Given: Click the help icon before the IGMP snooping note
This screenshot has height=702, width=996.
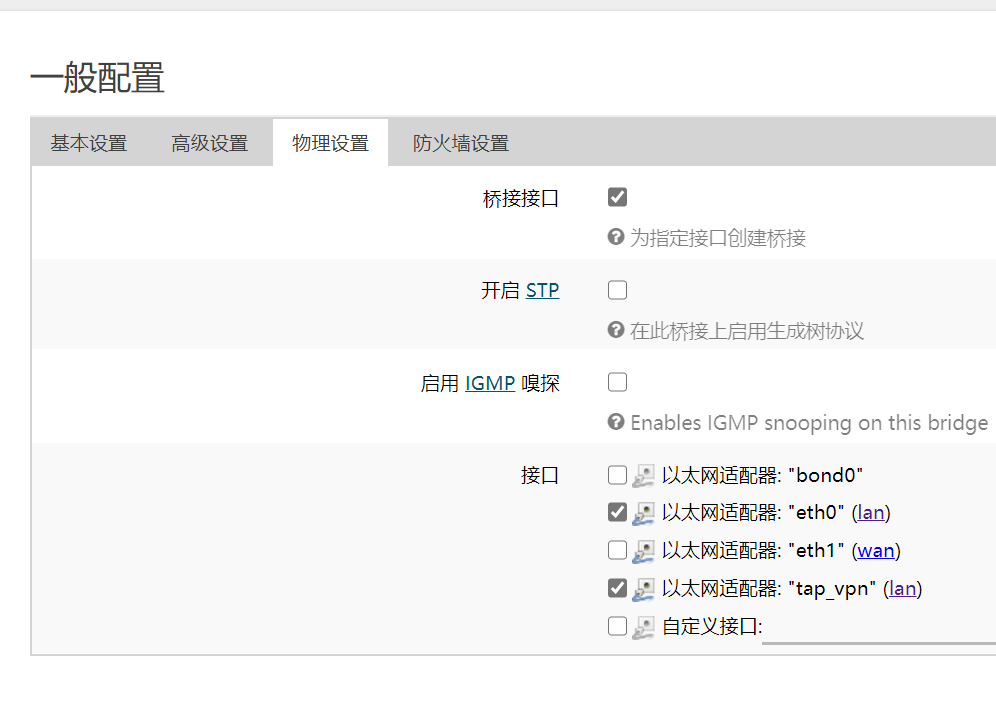Looking at the screenshot, I should coord(616,423).
